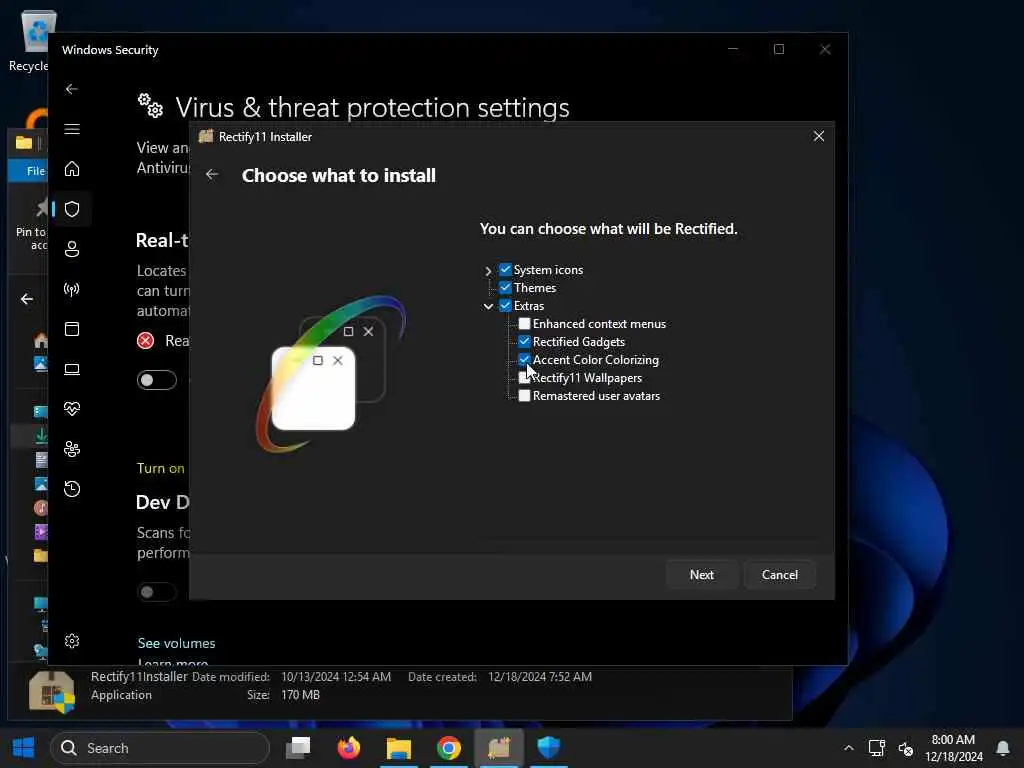This screenshot has width=1024, height=768.
Task: Open Protection history clock icon
Action: 72,488
